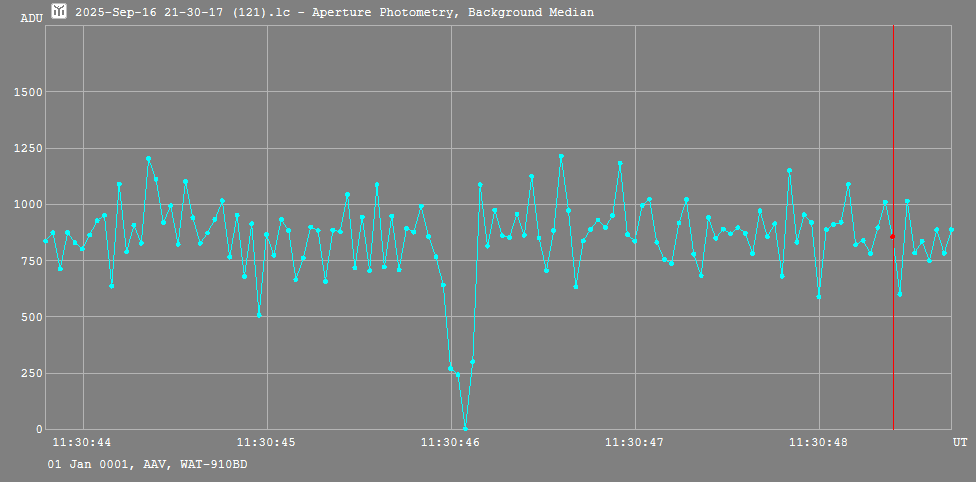Image resolution: width=976 pixels, height=482 pixels.
Task: Click the first data point of the curve
Action: 45,241
